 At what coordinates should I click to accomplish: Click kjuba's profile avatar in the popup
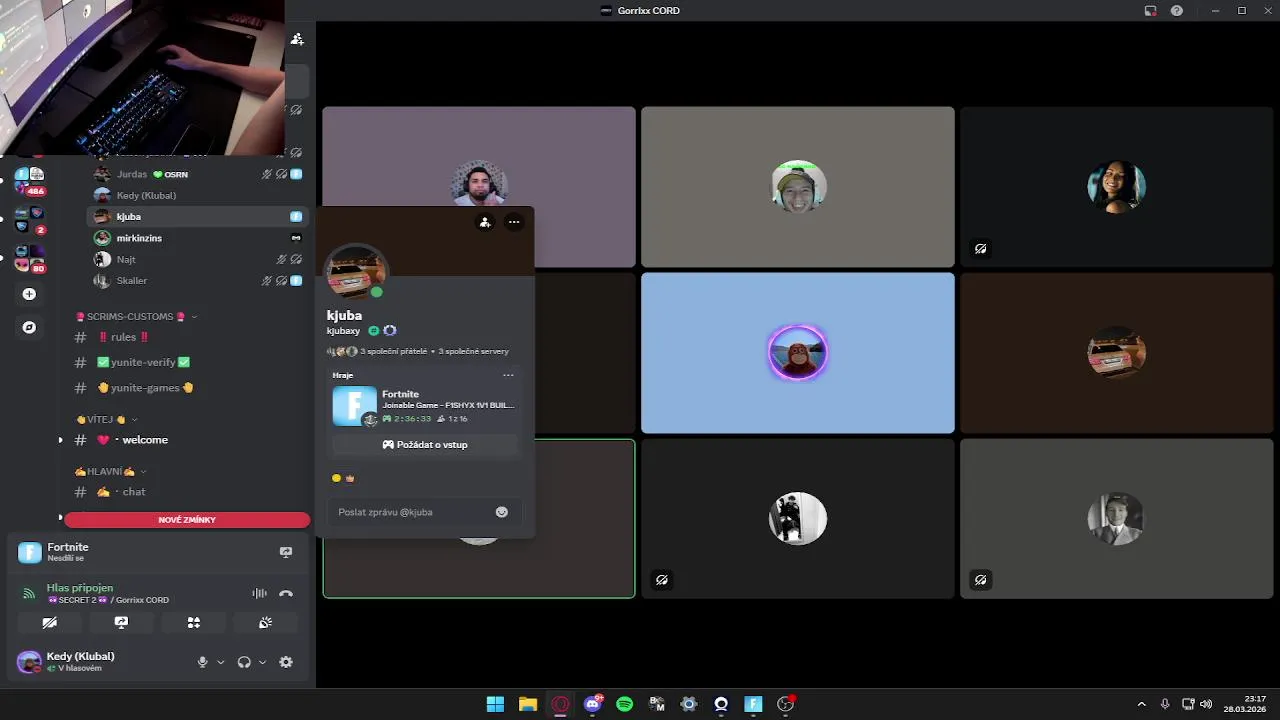click(x=355, y=273)
